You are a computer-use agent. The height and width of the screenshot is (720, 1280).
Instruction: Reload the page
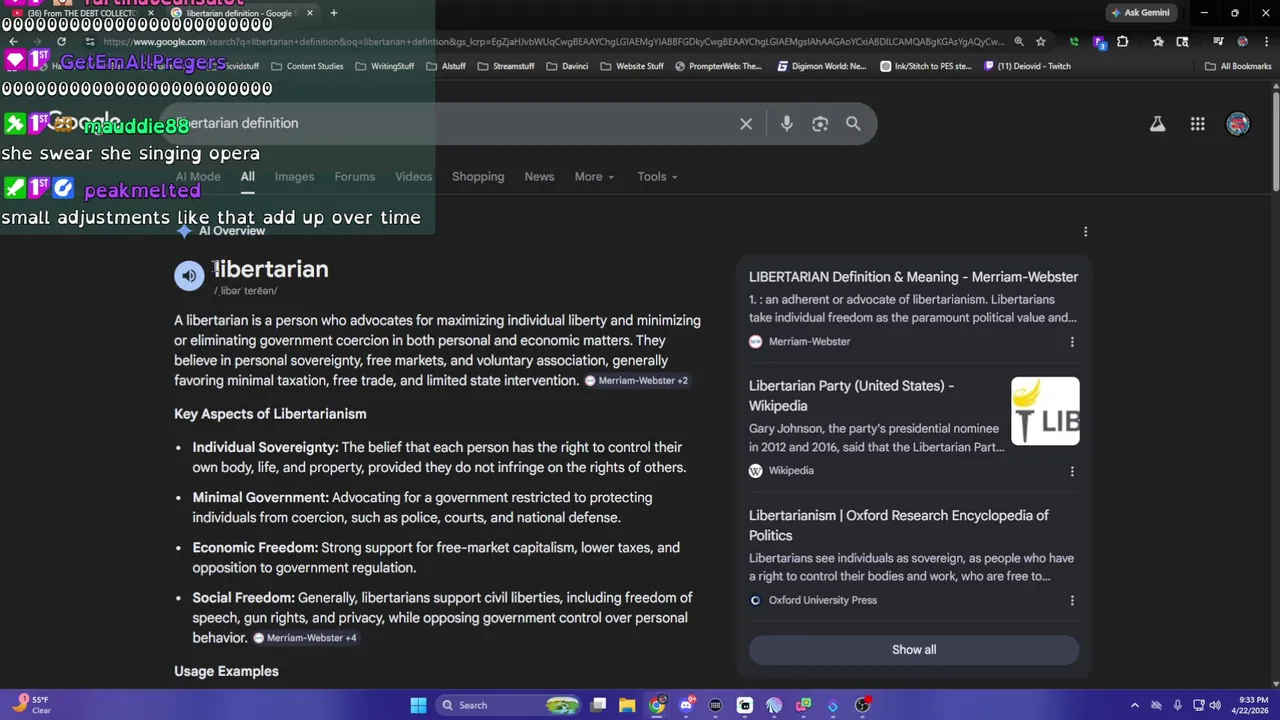tap(61, 42)
